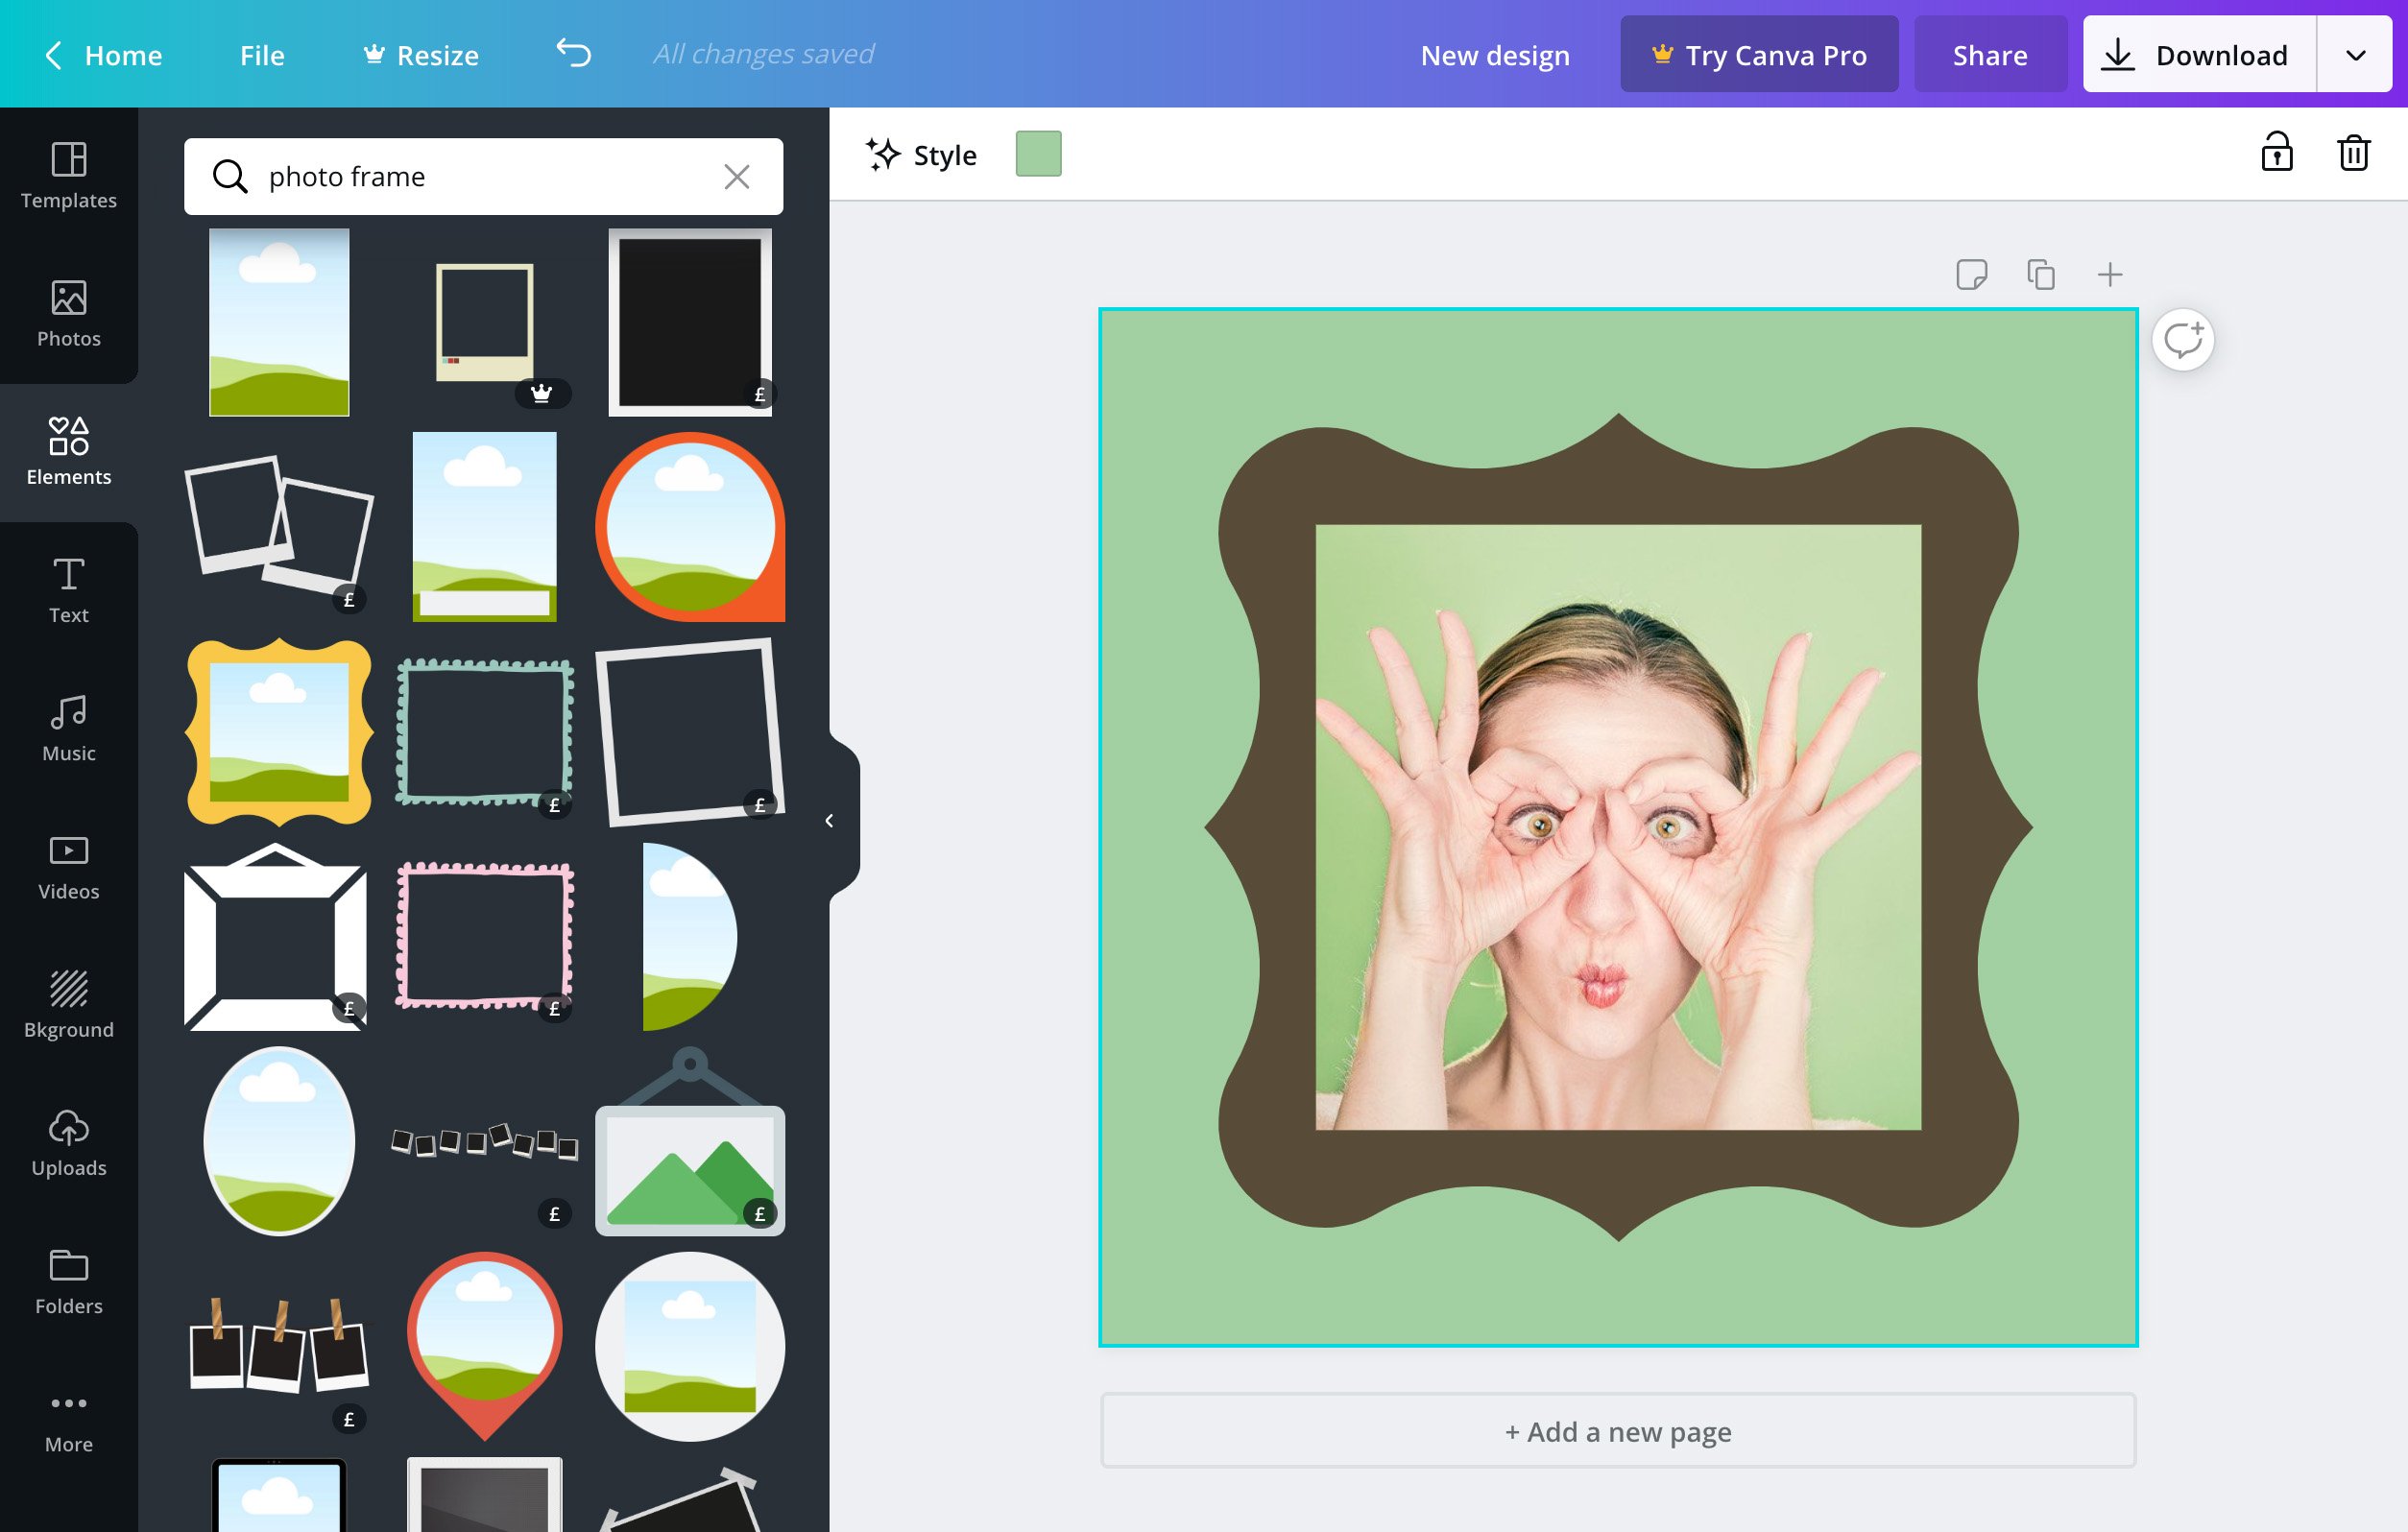Click the Try Canva Pro button
Image resolution: width=2408 pixels, height=1532 pixels.
point(1757,53)
